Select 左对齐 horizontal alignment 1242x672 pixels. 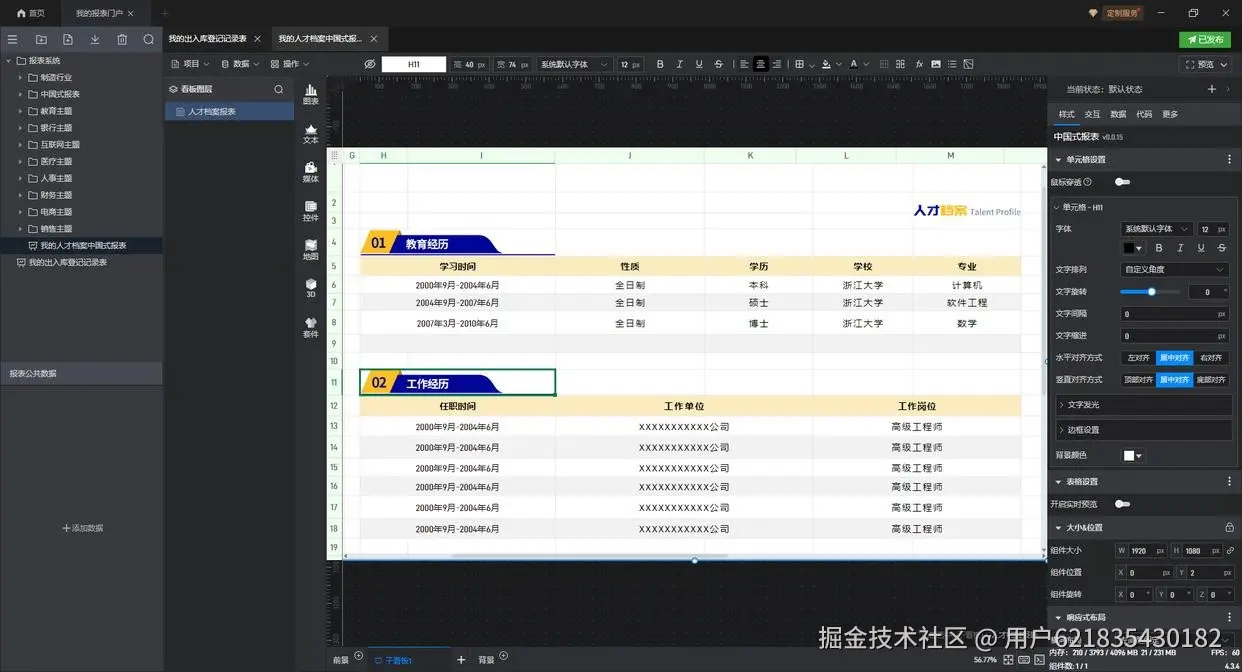click(1138, 357)
